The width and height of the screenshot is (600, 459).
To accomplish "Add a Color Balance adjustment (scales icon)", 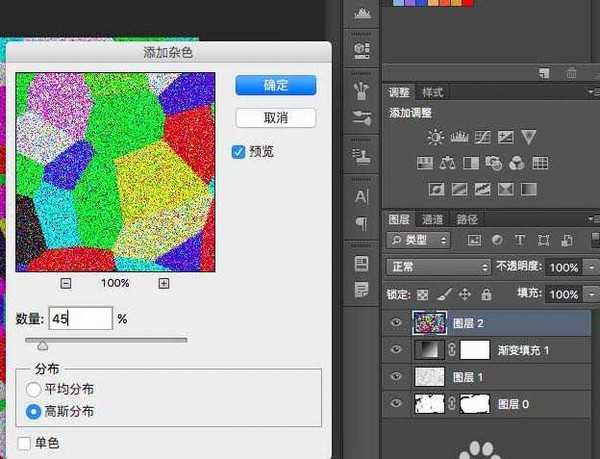I will pyautogui.click(x=445, y=163).
